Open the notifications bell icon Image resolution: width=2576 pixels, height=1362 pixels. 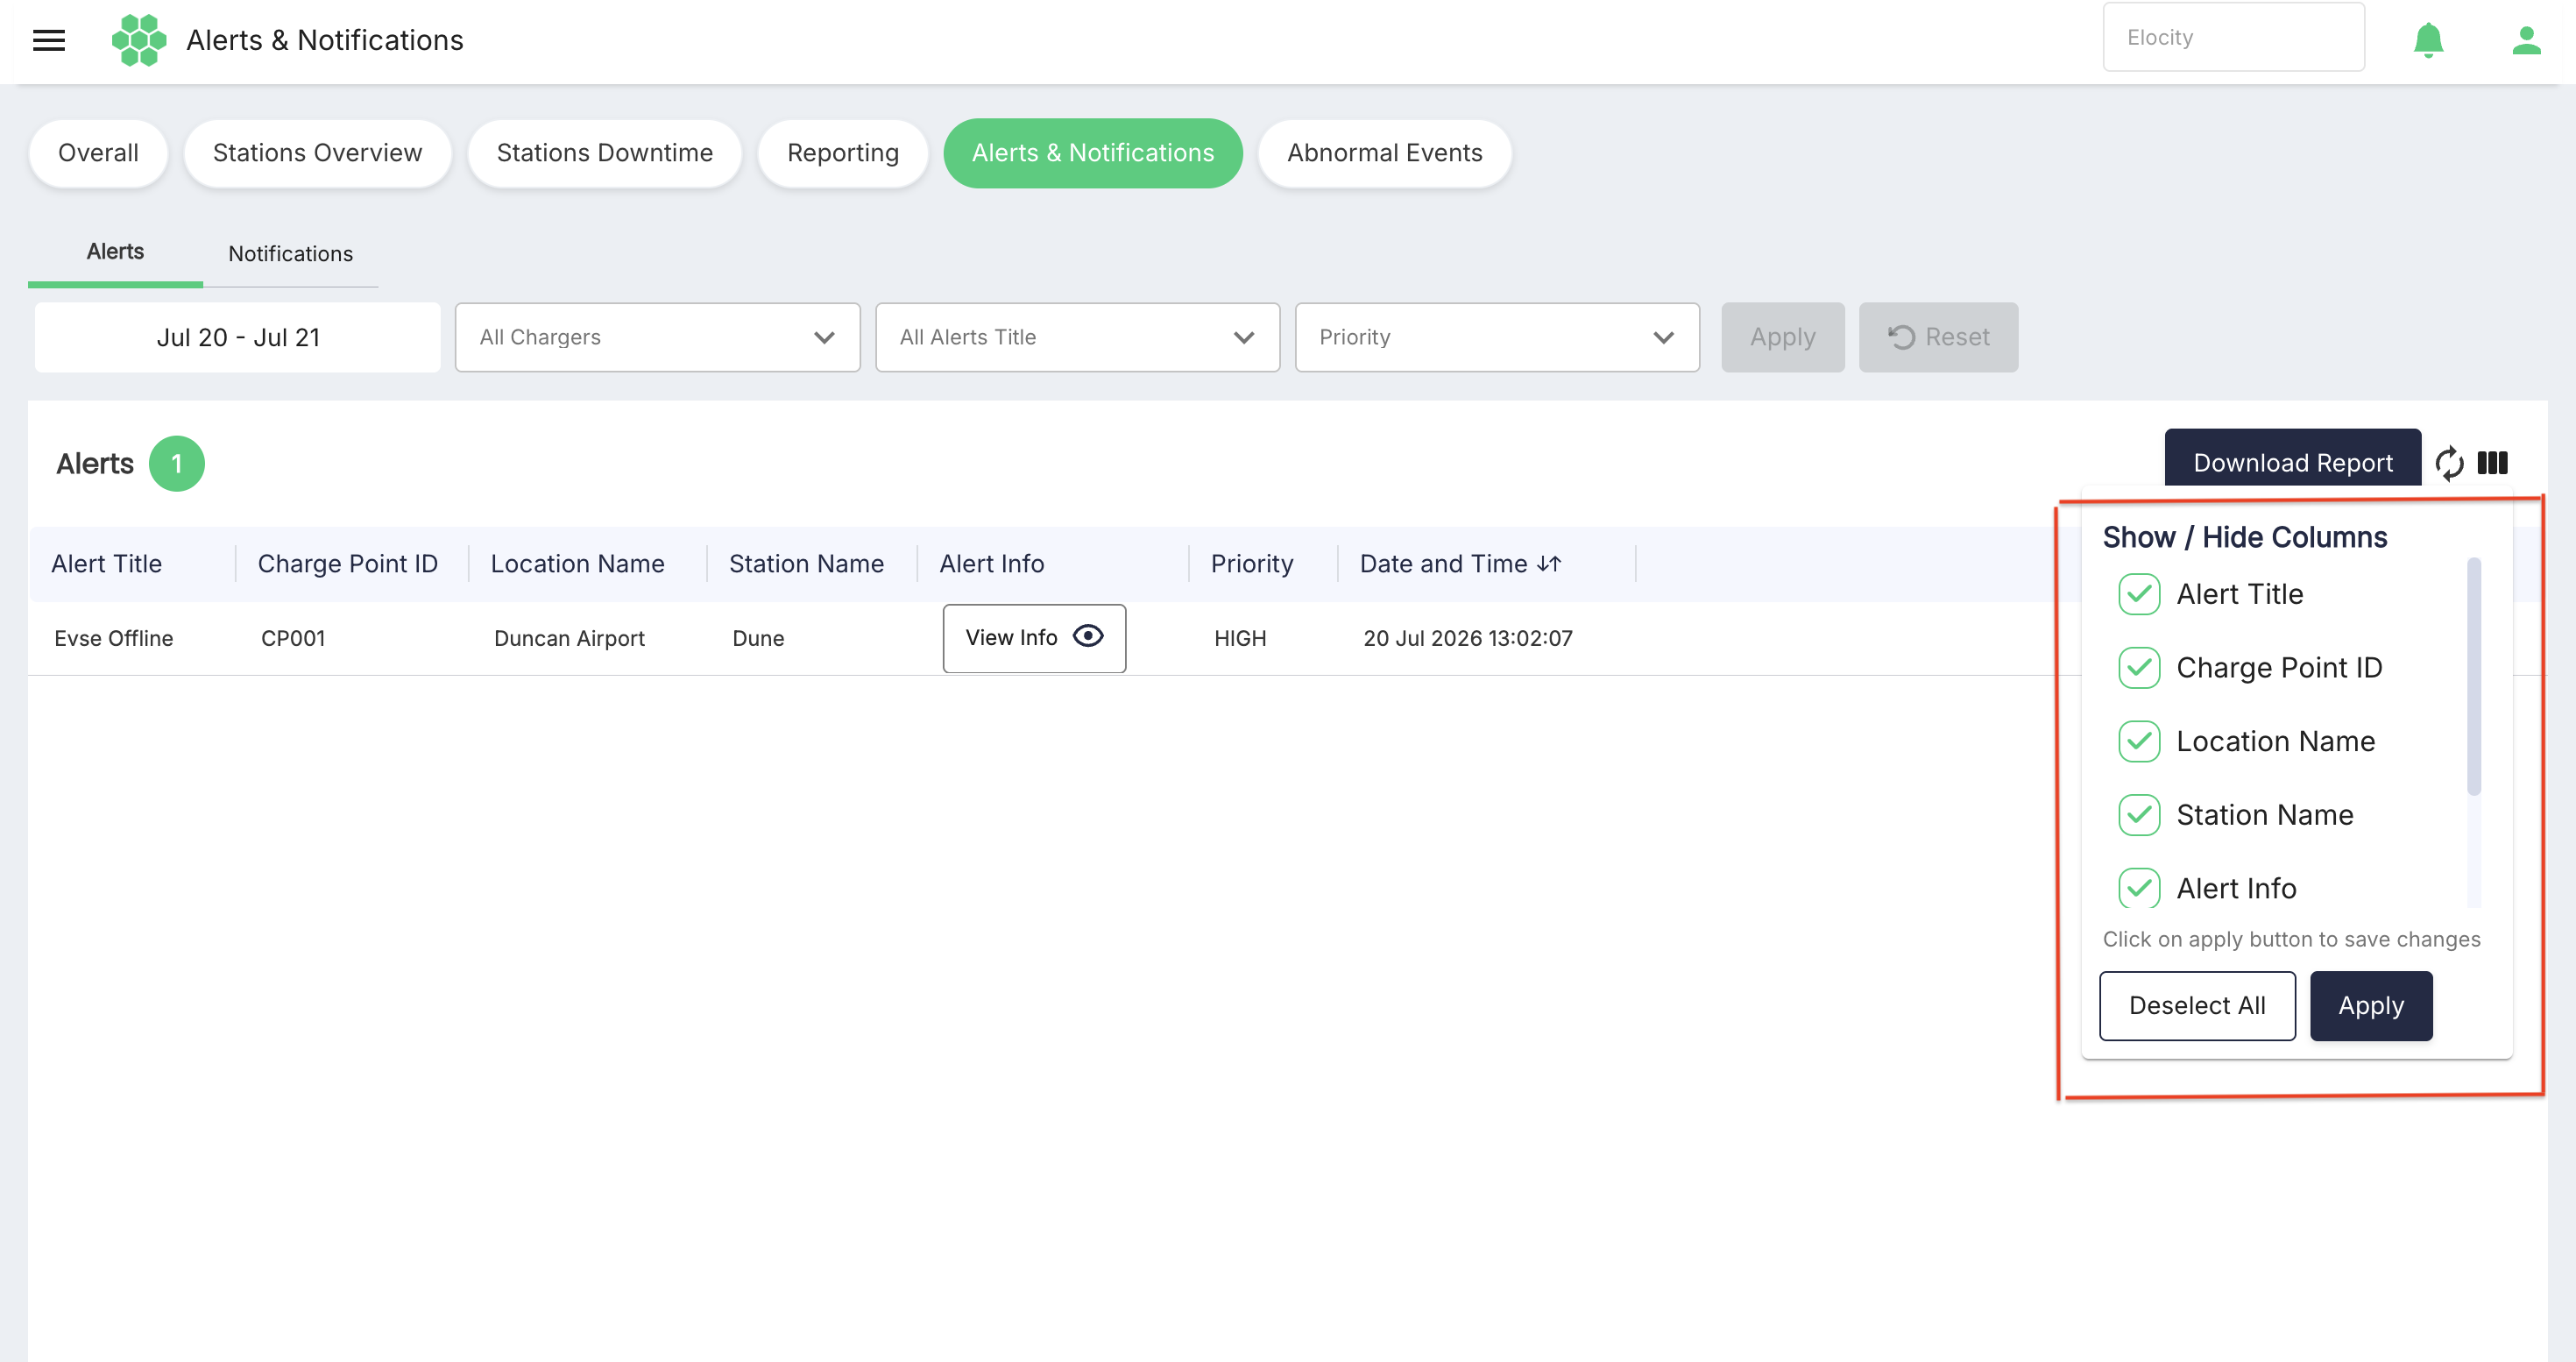pyautogui.click(x=2428, y=40)
